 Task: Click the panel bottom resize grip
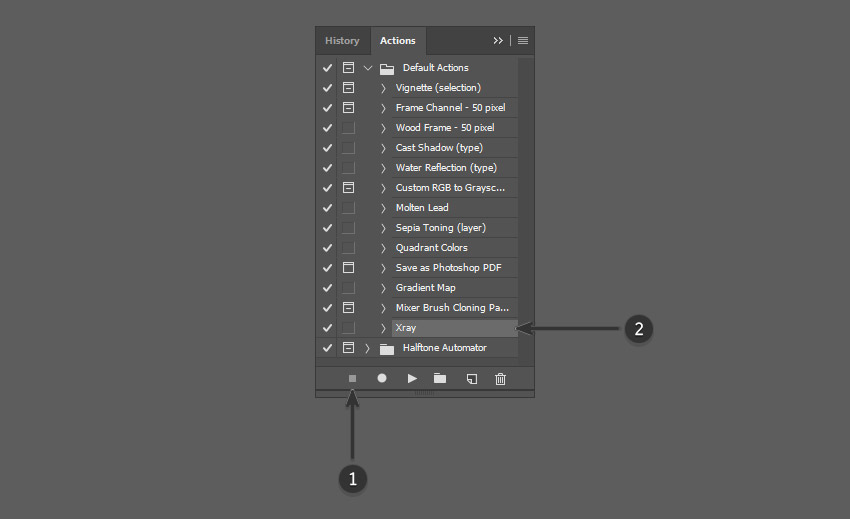pos(425,394)
